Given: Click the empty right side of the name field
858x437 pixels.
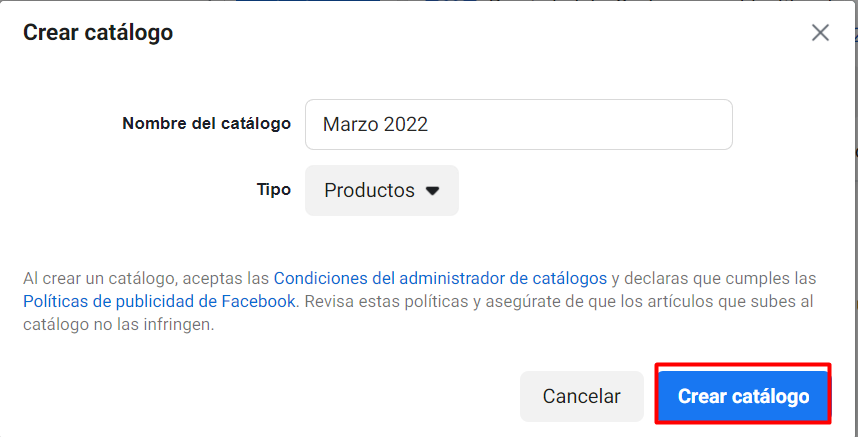Looking at the screenshot, I should (580, 124).
